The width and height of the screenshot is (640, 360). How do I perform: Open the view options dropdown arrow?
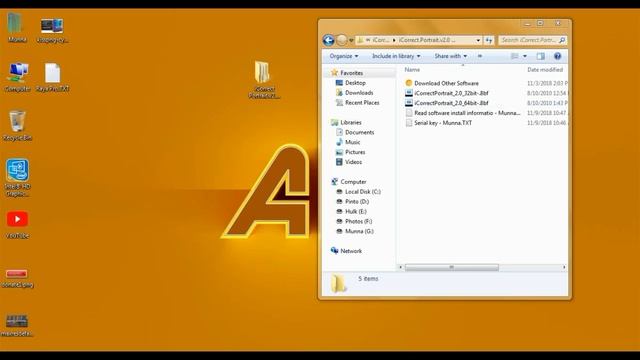525,56
